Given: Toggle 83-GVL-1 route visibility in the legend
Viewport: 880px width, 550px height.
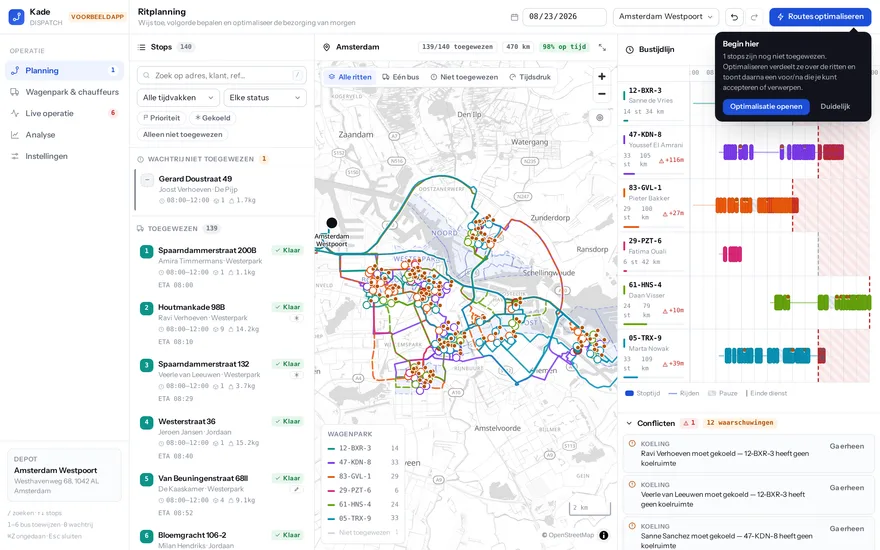Looking at the screenshot, I should click(x=363, y=476).
